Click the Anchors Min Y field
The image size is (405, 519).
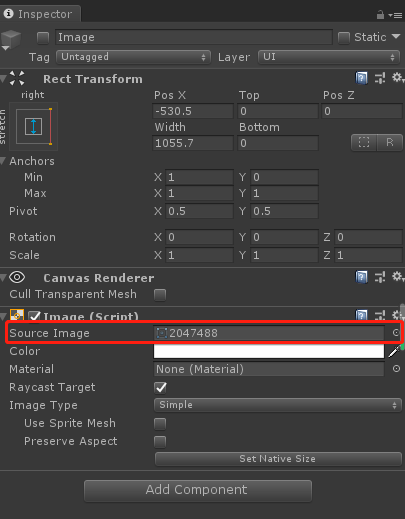pyautogui.click(x=284, y=177)
